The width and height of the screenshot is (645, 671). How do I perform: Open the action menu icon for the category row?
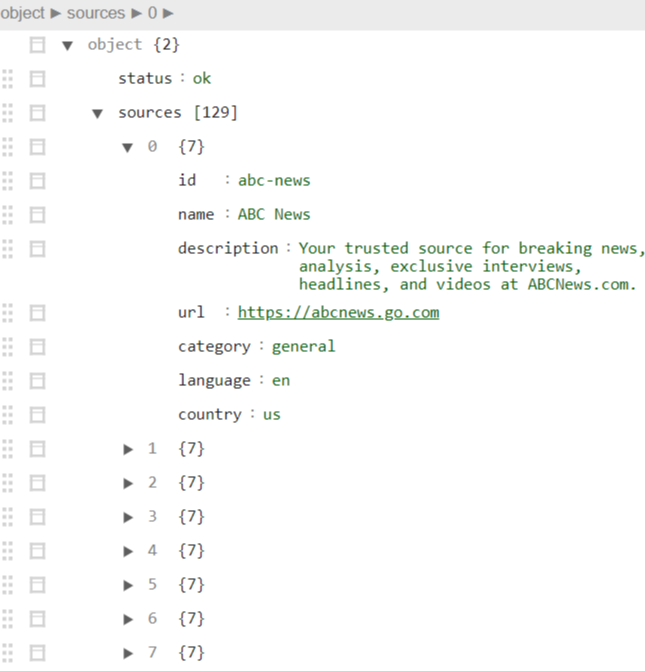pyautogui.click(x=37, y=347)
